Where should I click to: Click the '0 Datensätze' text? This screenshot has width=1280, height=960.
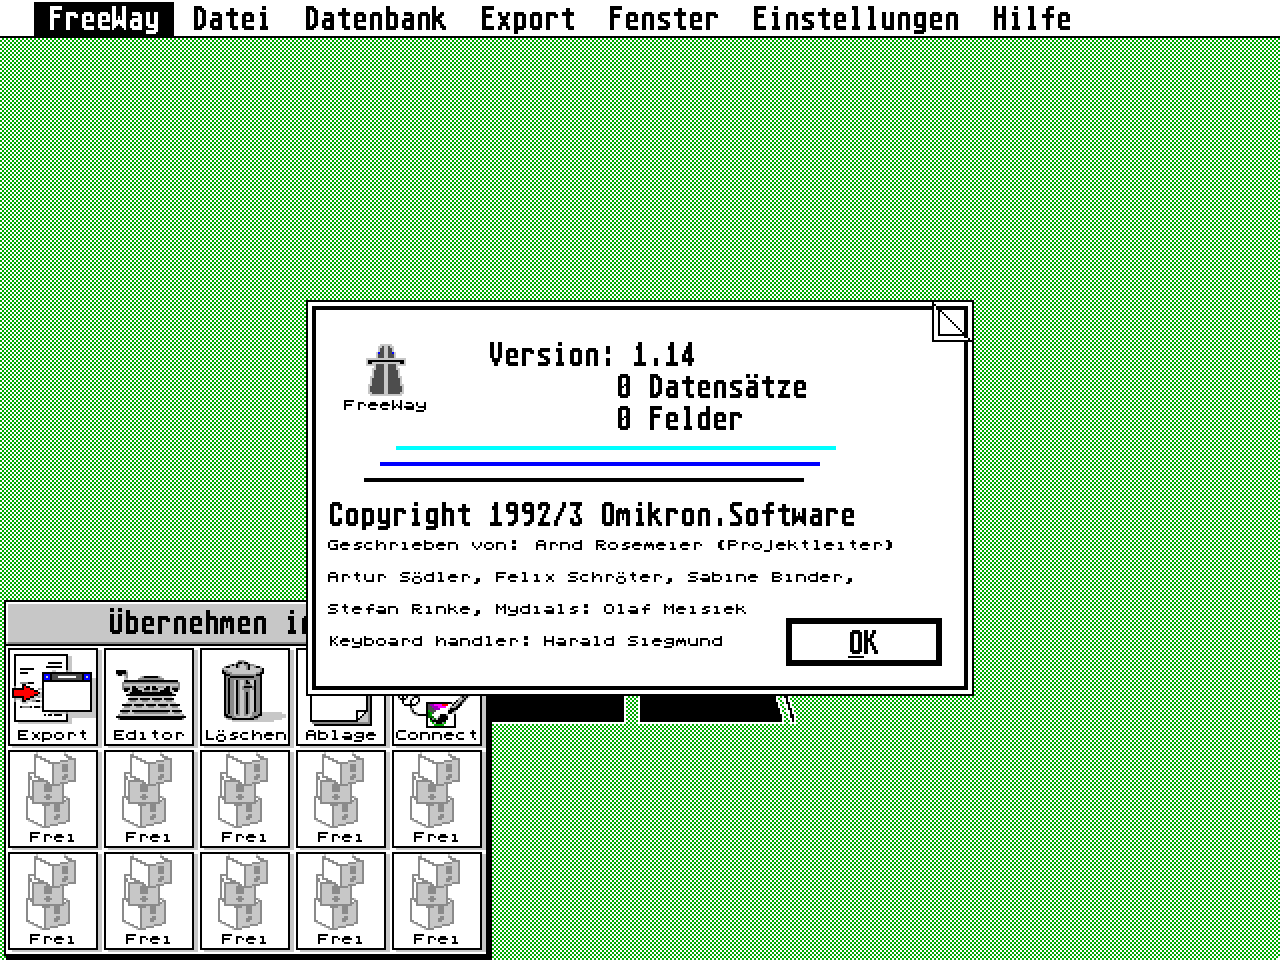[711, 387]
